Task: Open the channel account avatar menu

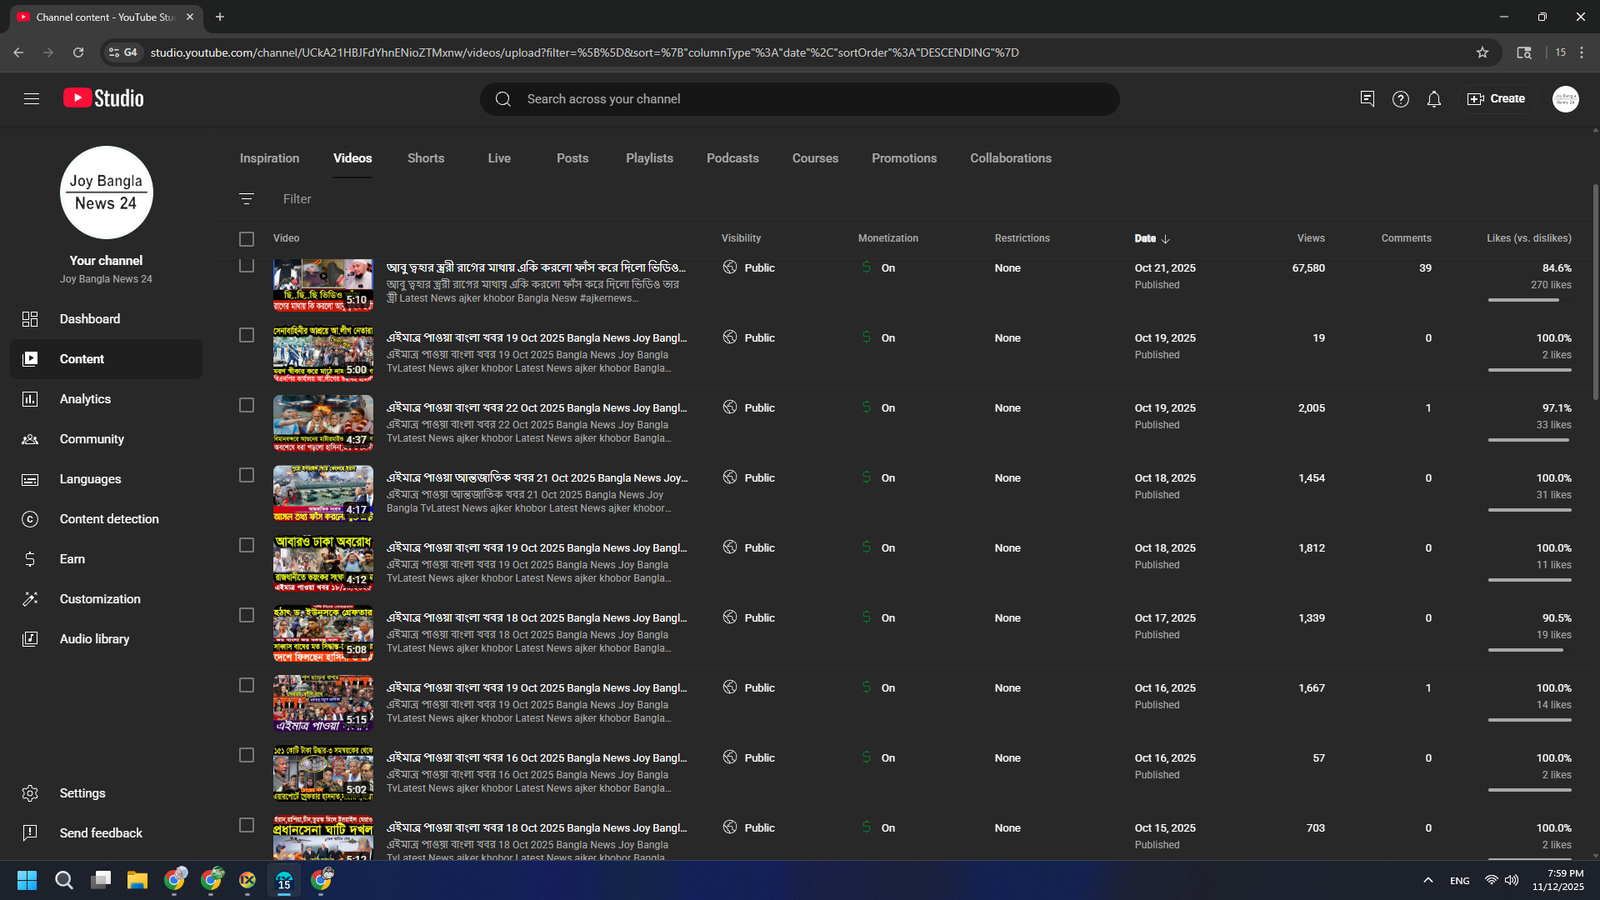Action: click(1565, 99)
